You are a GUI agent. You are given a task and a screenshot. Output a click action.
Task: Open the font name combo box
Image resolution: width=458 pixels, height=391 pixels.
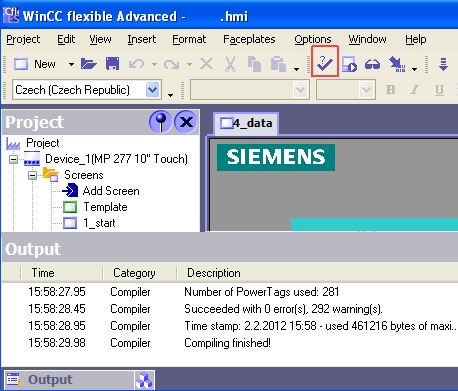(x=250, y=90)
